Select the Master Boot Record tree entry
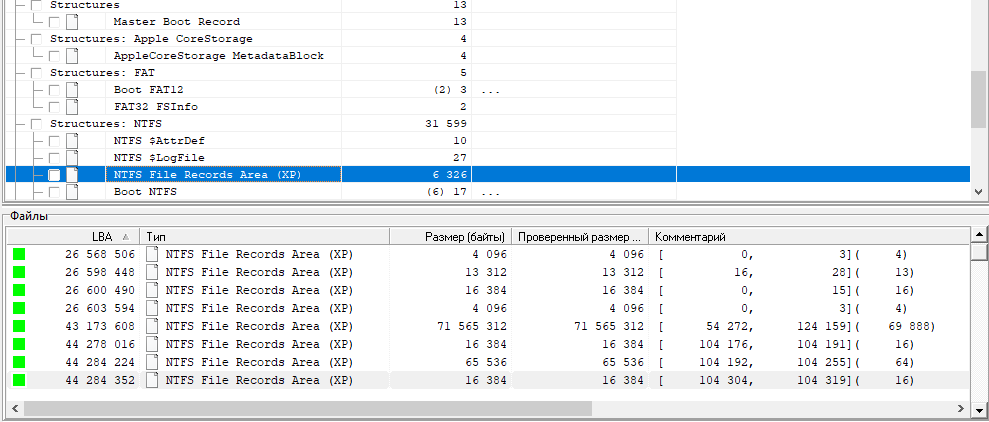 click(x=177, y=21)
